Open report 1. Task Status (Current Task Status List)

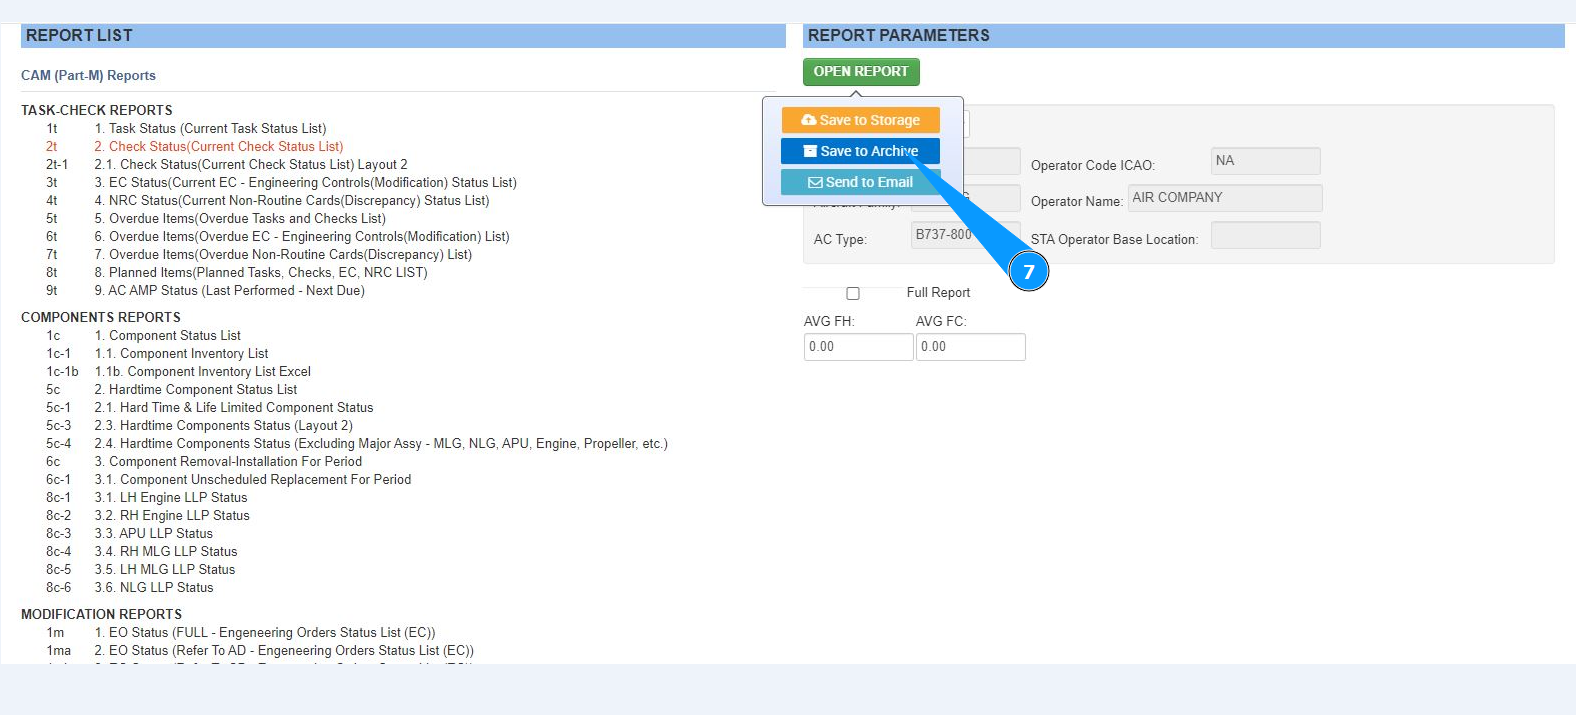210,128
